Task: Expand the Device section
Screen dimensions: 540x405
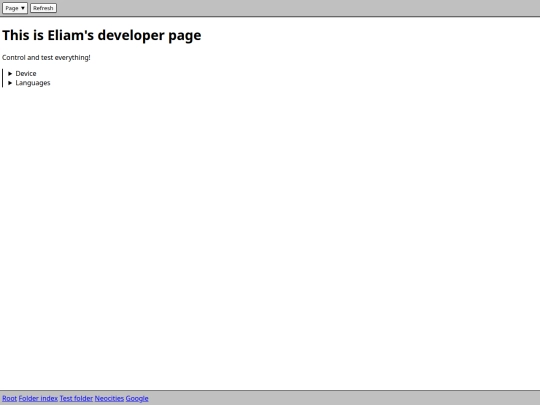Action: (22, 74)
